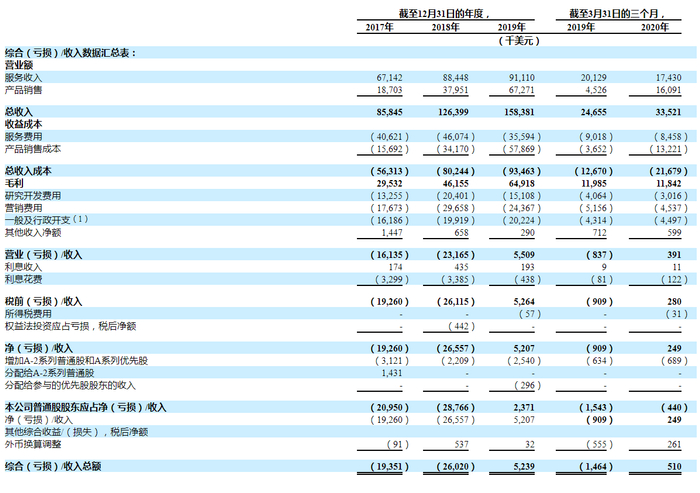
Task: Click the 2017年 column header
Action: (379, 27)
